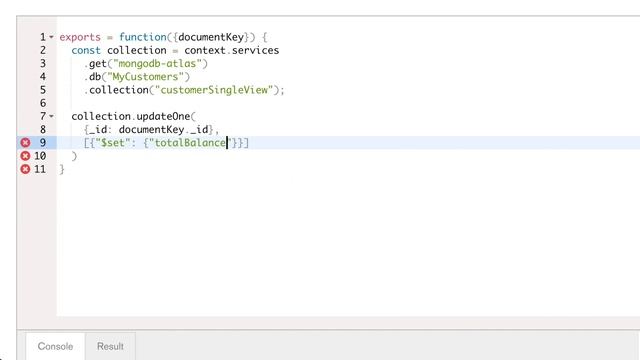
Task: Collapse the updateOne fold arrow on line 7
Action: (x=51, y=116)
